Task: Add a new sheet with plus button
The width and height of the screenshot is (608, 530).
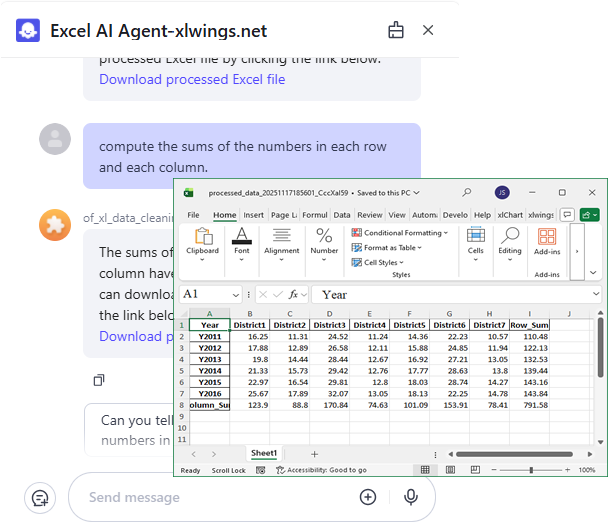Action: coord(314,454)
